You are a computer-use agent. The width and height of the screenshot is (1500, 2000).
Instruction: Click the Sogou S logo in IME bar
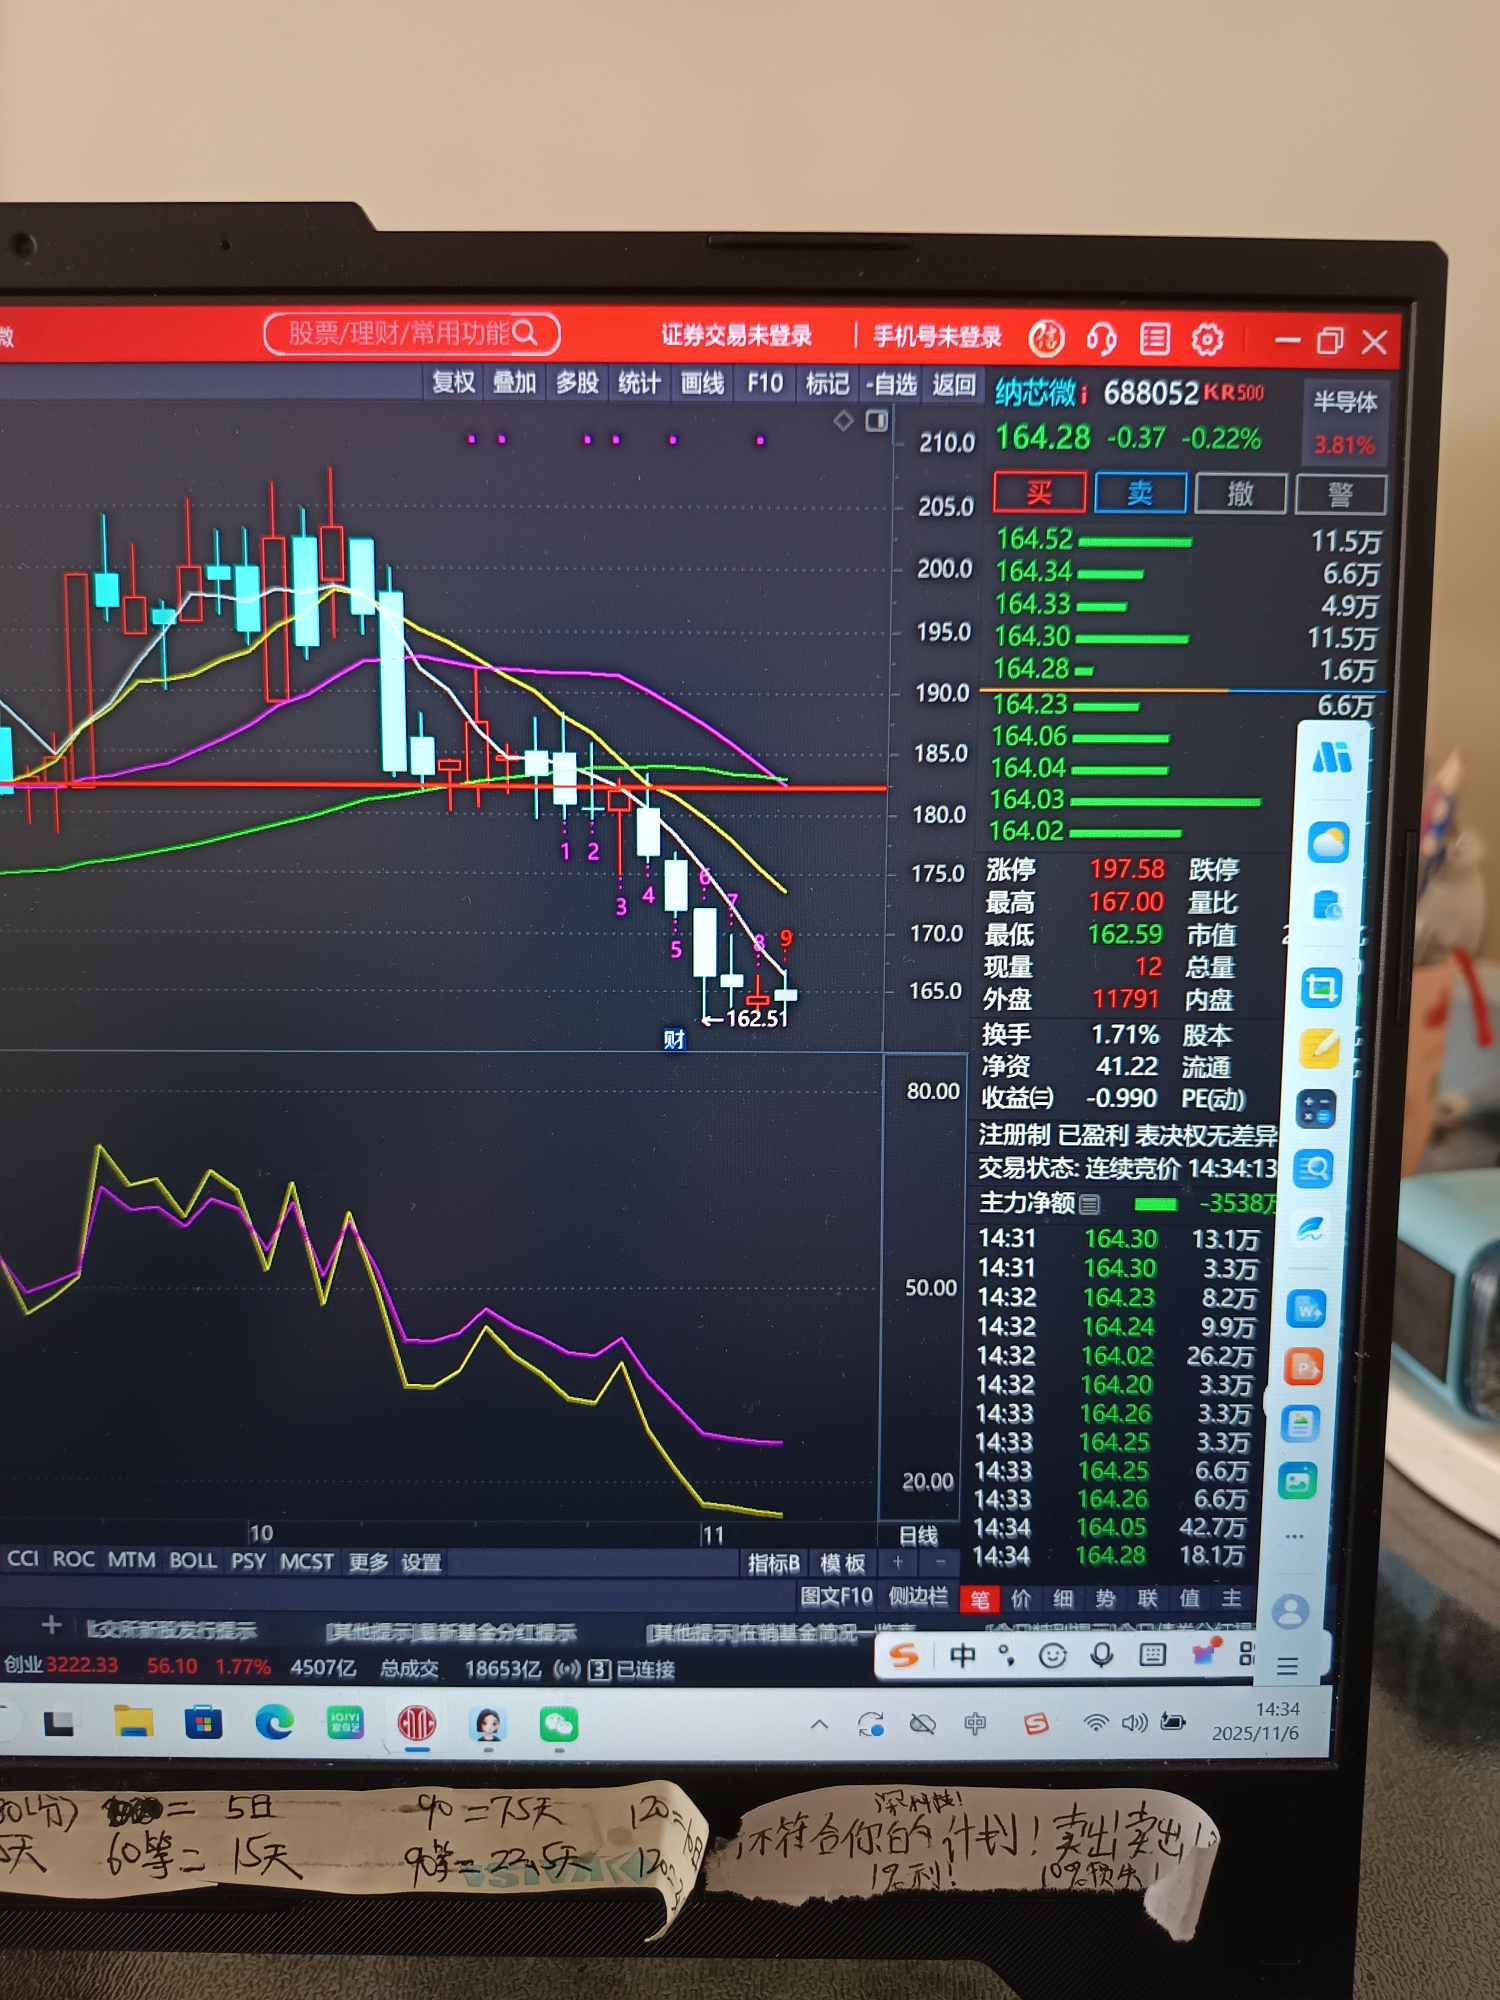tap(904, 1655)
